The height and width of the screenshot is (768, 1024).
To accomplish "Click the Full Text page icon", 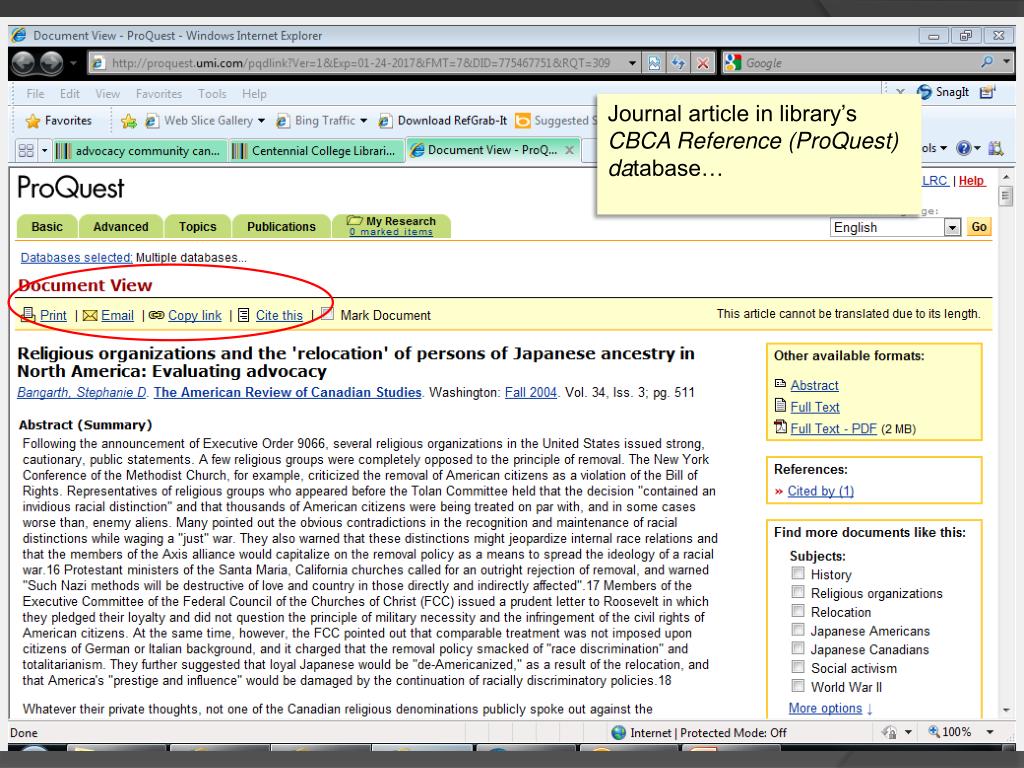I will point(780,406).
